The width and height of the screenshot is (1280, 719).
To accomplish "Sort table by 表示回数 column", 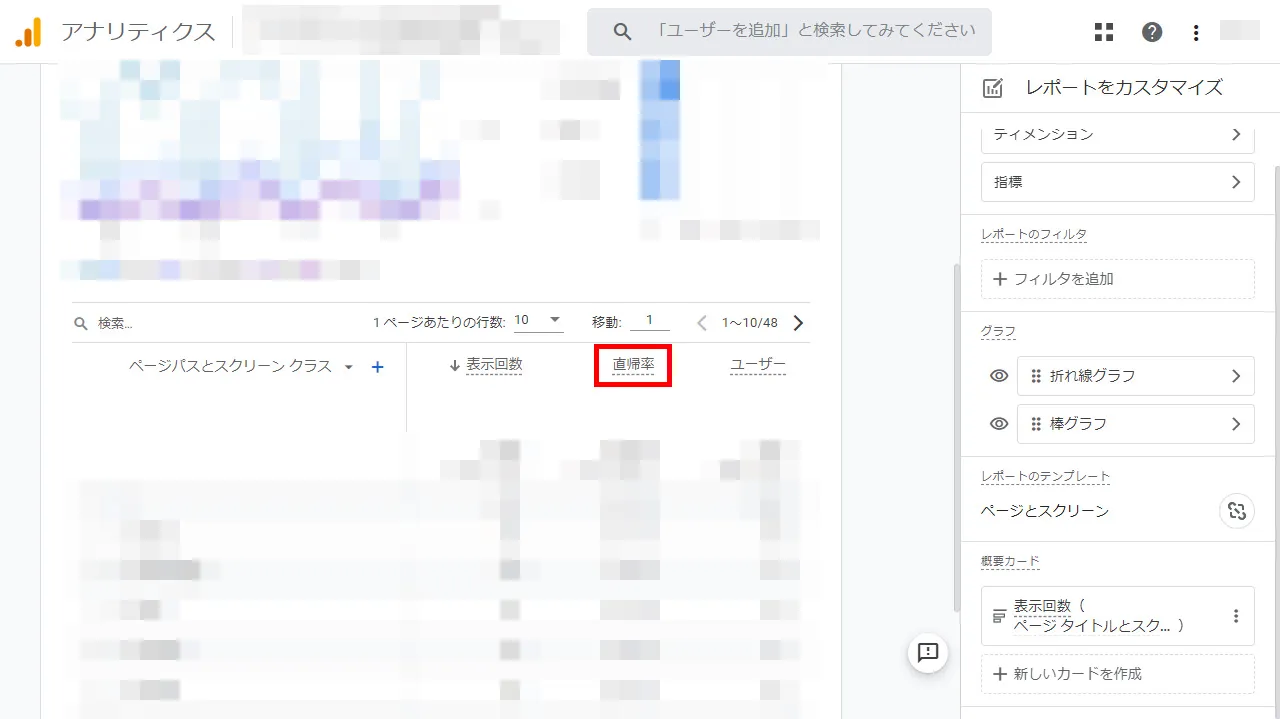I will coord(493,365).
